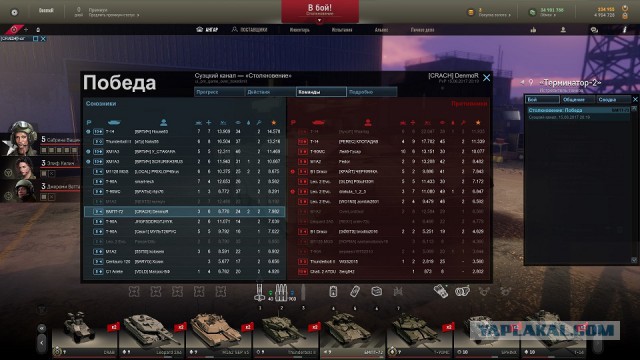This screenshot has width=640, height=360.
Task: Sort enemies by red tank icon column
Action: point(318,122)
